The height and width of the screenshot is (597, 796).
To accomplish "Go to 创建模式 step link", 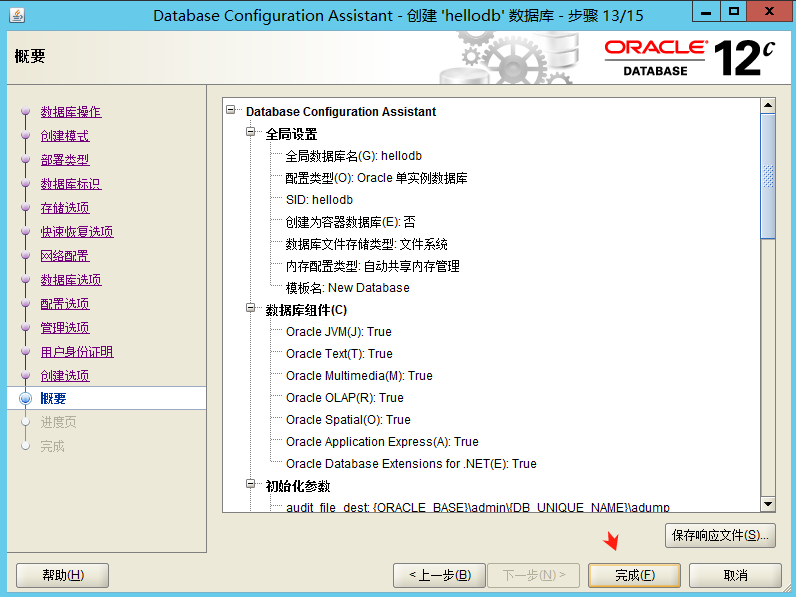I will click(65, 136).
